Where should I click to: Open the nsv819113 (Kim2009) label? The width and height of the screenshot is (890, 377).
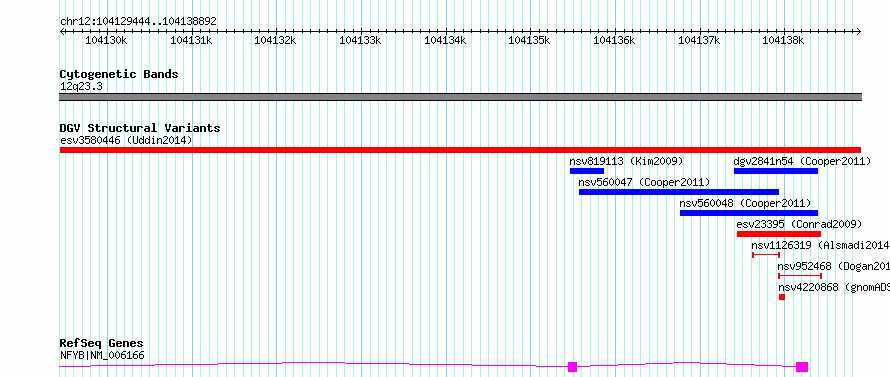626,161
